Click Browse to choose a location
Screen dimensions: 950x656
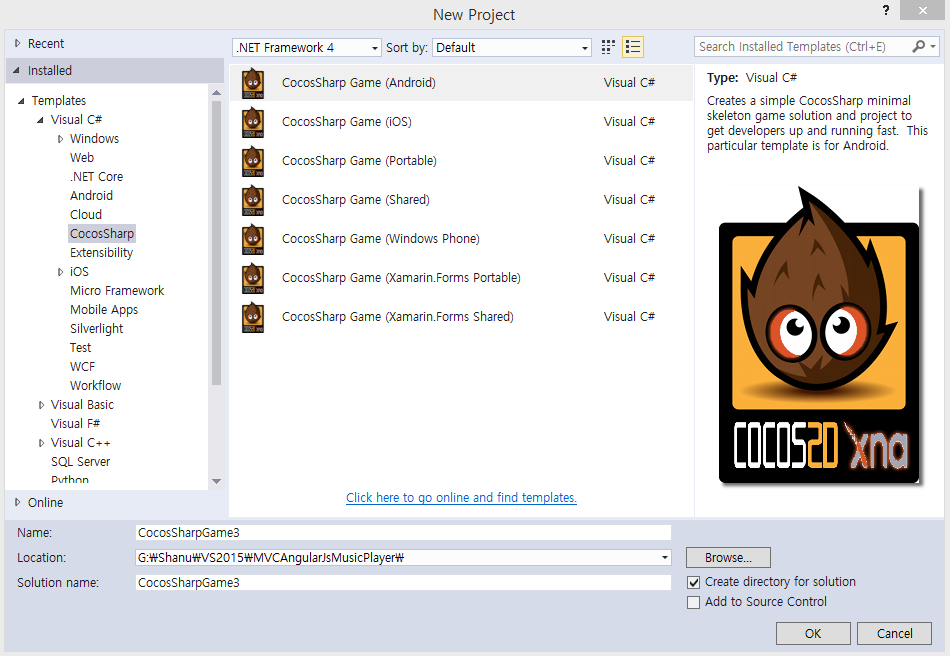coord(728,558)
